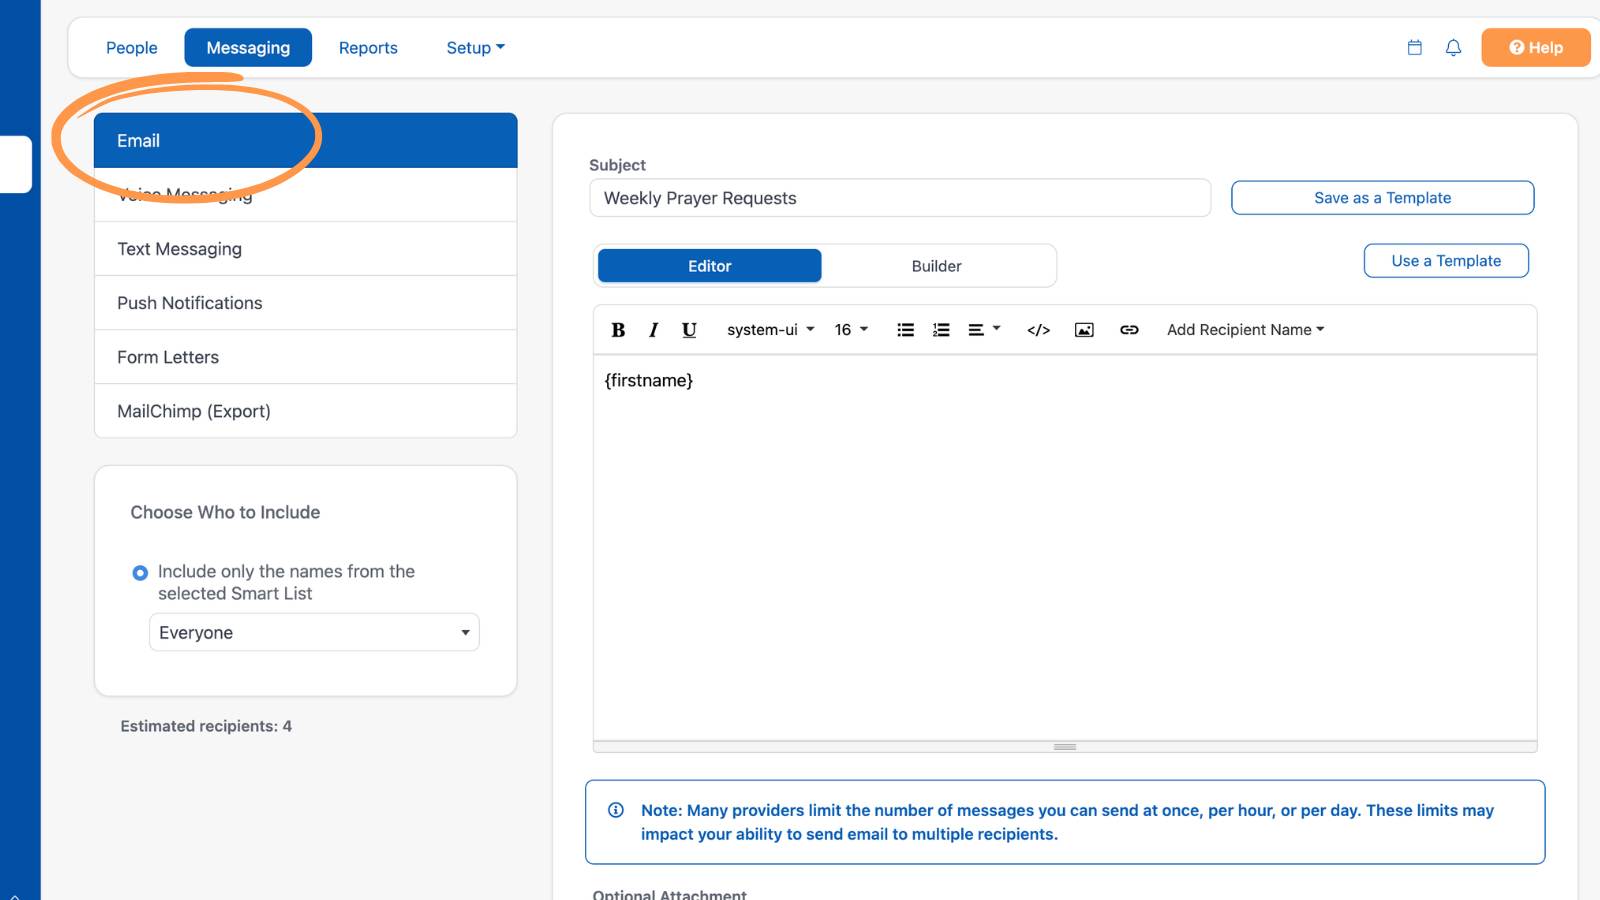Insert a bulleted list
1600x900 pixels.
[x=906, y=330]
